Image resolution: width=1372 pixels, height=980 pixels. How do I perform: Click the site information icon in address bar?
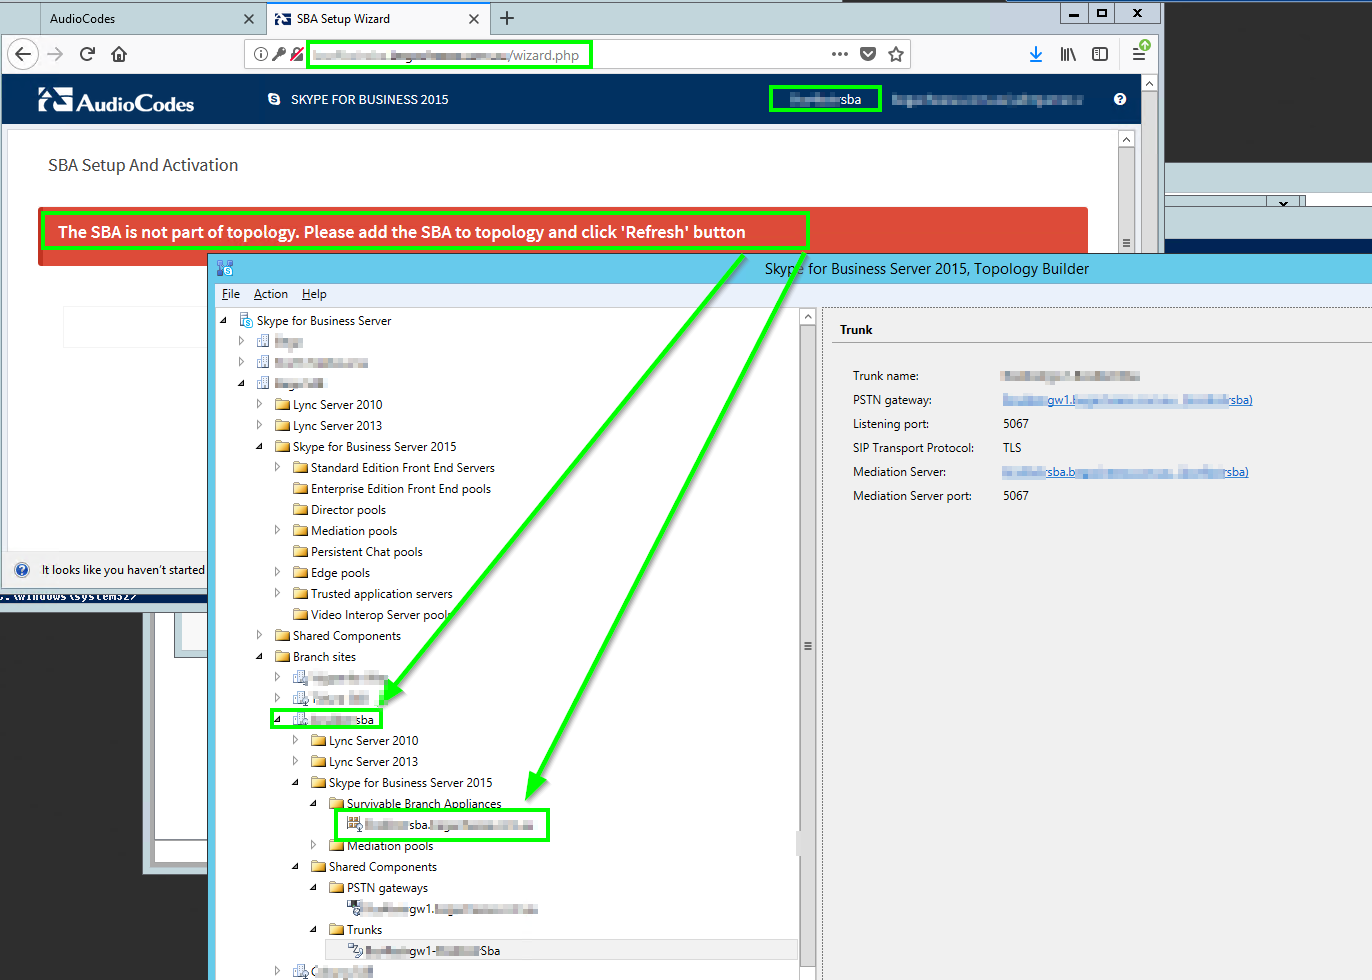[x=260, y=54]
